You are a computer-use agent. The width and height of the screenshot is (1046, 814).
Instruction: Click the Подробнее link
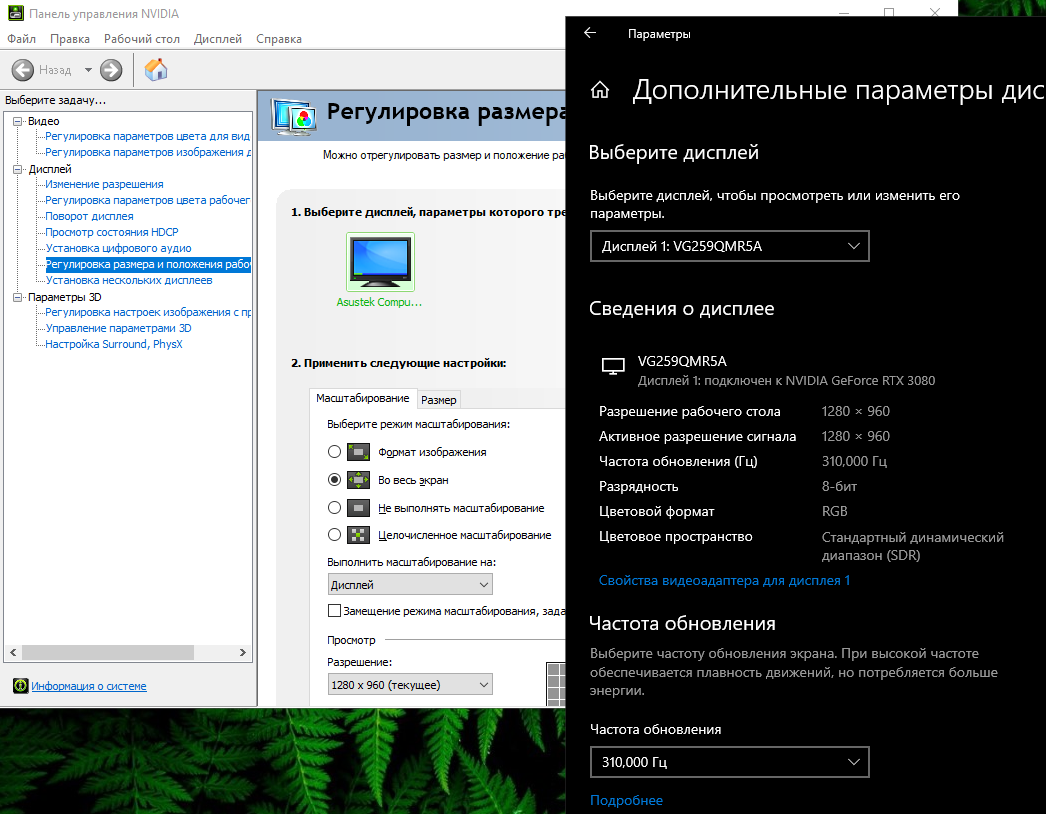click(x=626, y=800)
